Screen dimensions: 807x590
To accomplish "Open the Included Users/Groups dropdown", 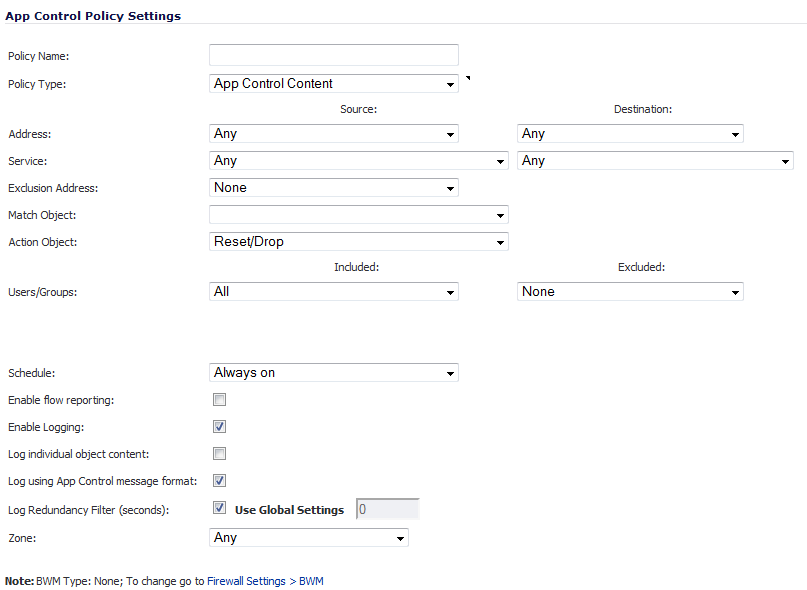I will coord(334,291).
